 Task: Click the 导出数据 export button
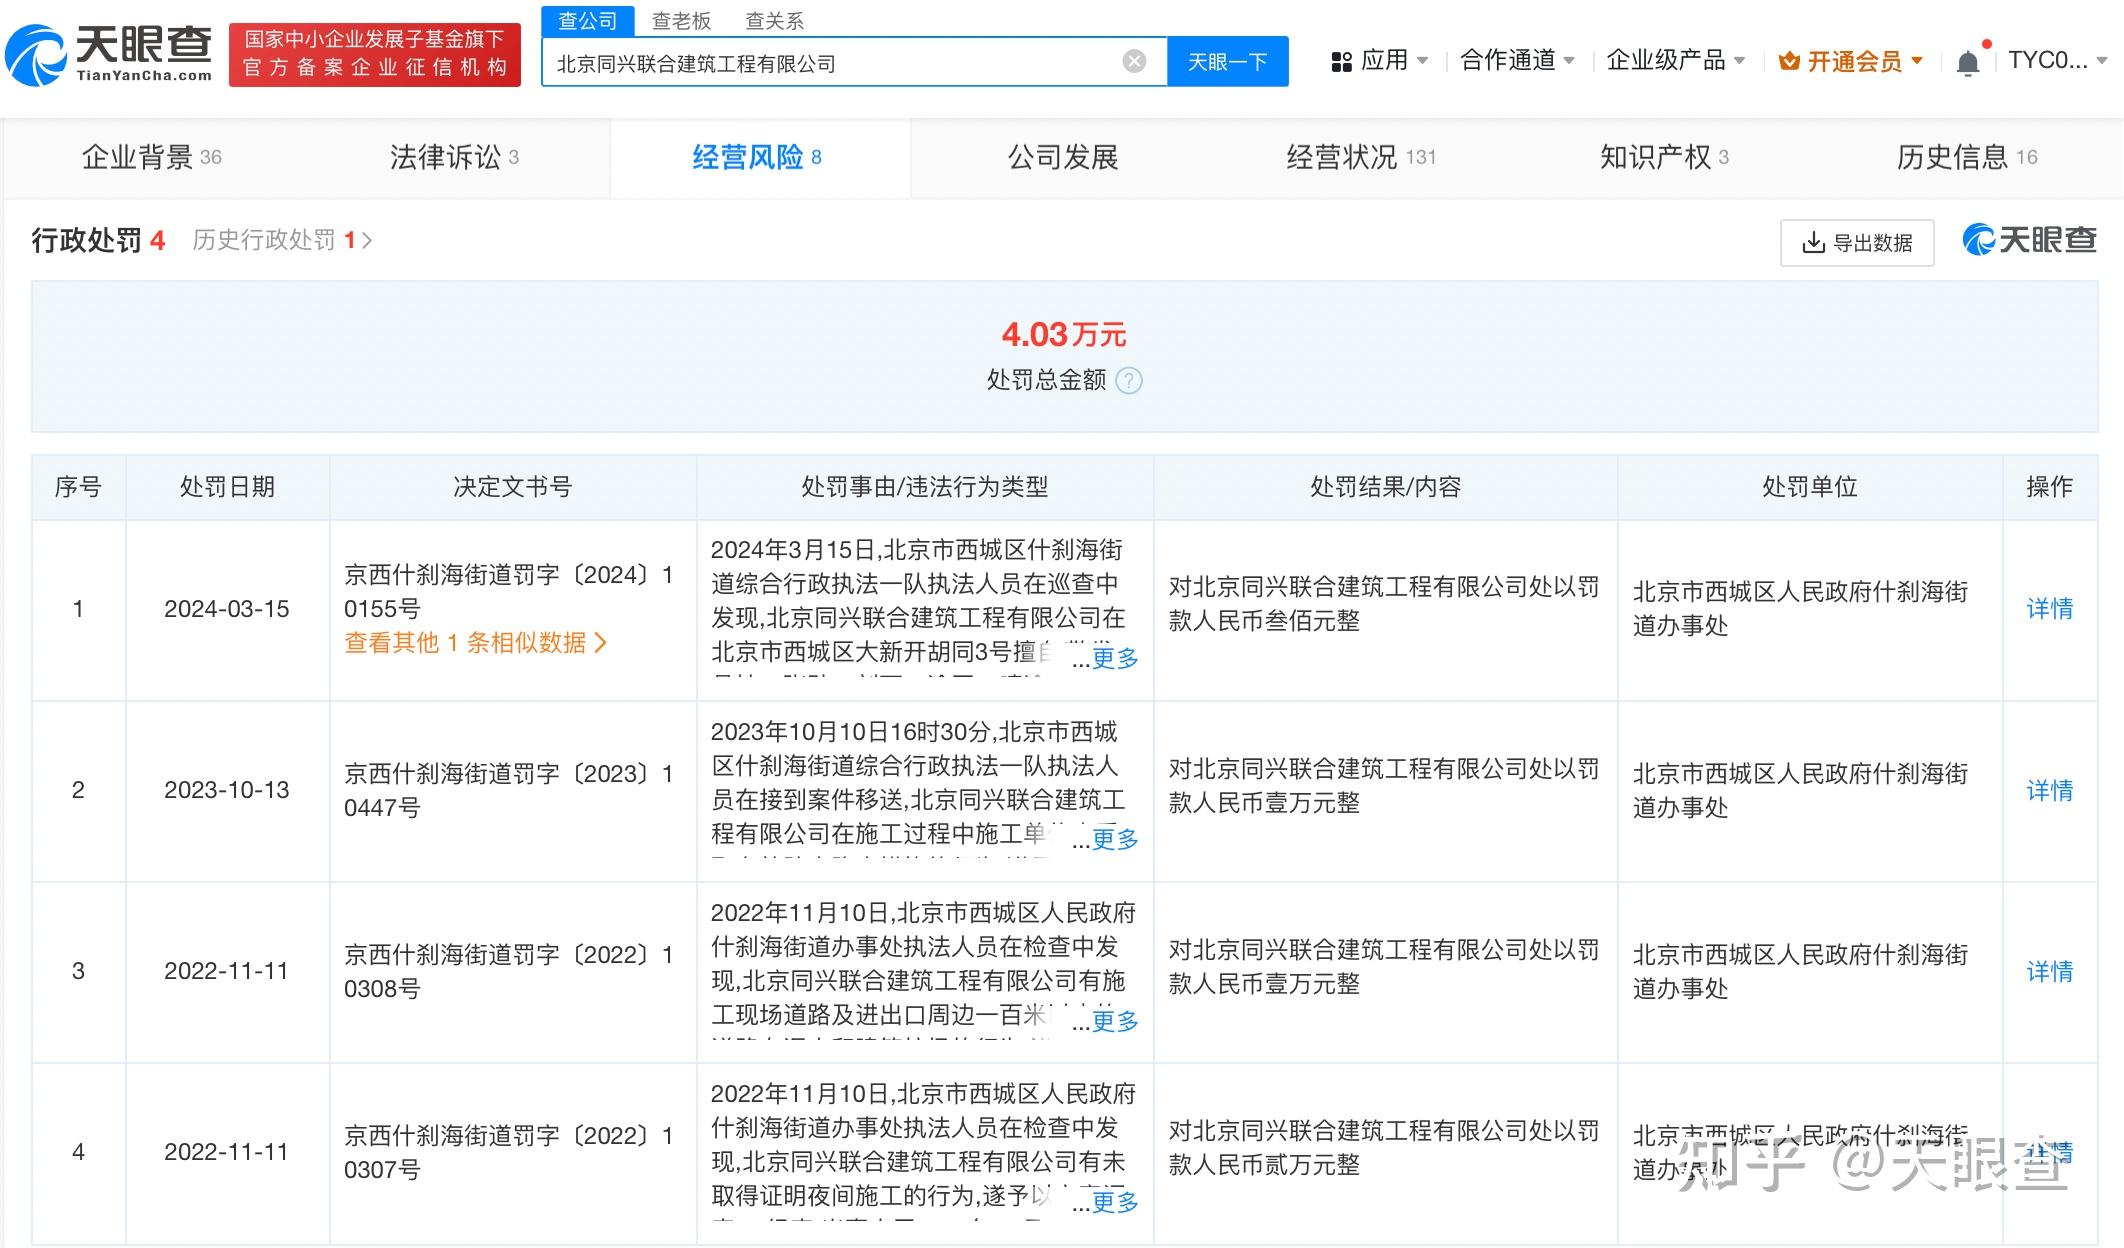pos(1857,243)
